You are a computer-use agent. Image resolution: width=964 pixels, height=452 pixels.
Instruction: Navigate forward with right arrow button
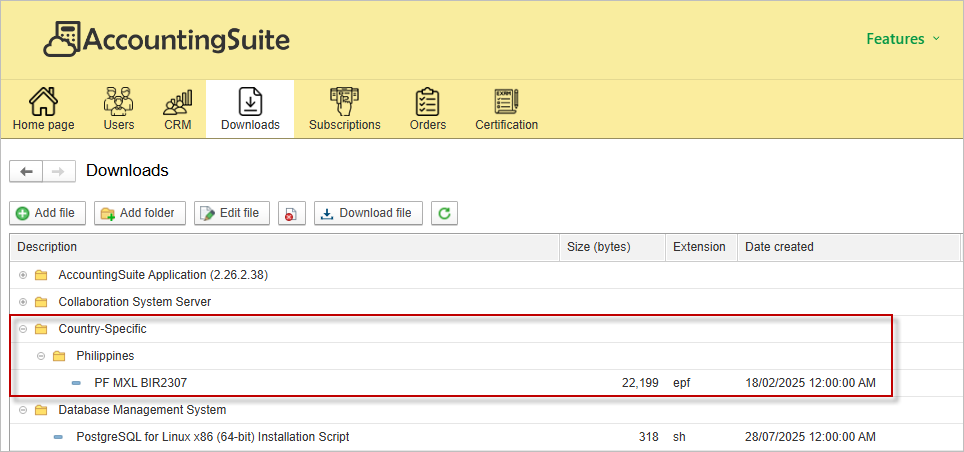click(58, 171)
